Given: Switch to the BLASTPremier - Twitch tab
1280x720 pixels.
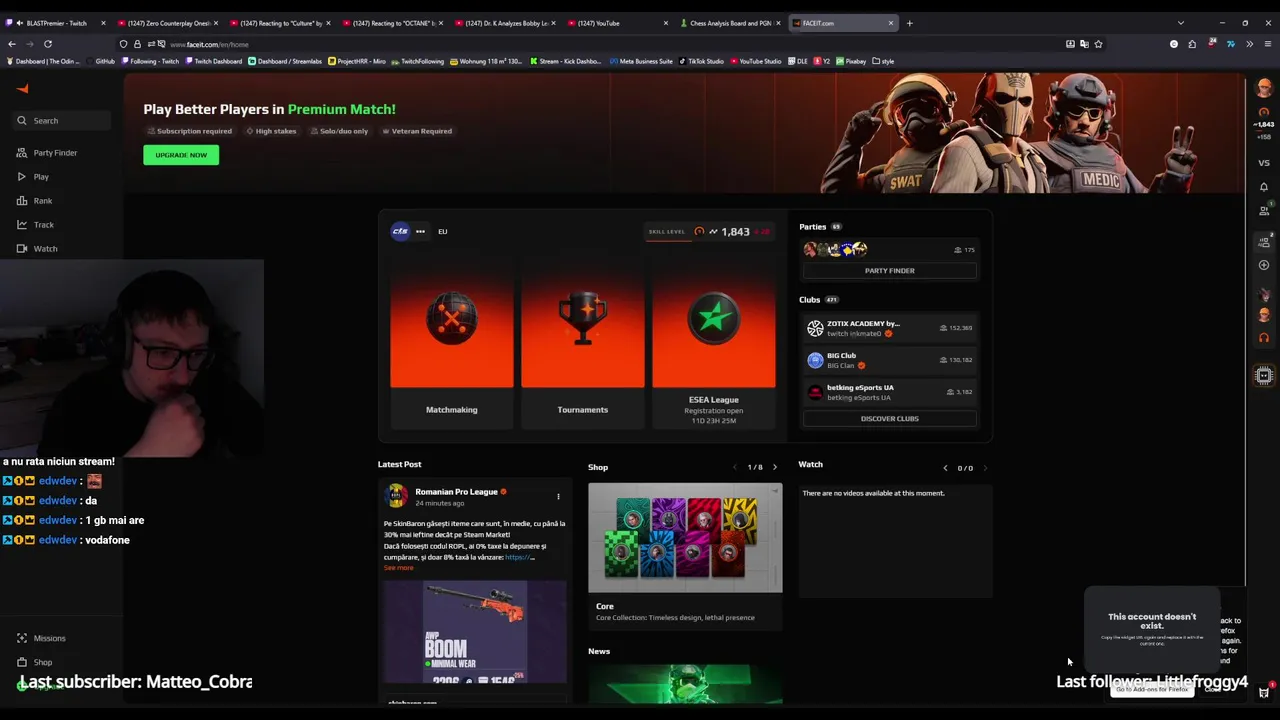Looking at the screenshot, I should click(56, 23).
